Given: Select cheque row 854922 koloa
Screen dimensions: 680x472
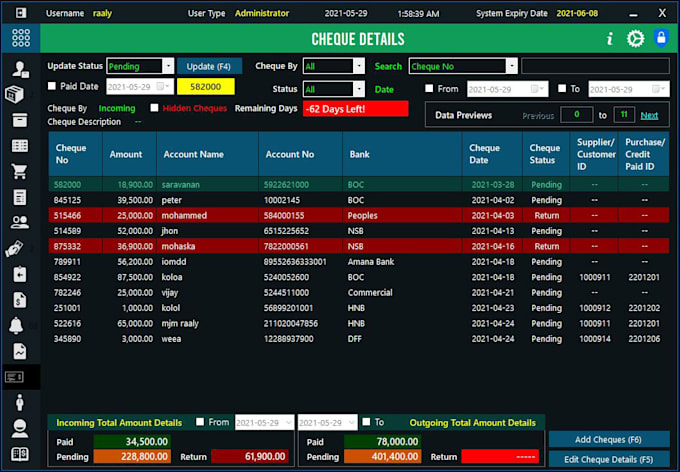Looking at the screenshot, I should point(359,277).
